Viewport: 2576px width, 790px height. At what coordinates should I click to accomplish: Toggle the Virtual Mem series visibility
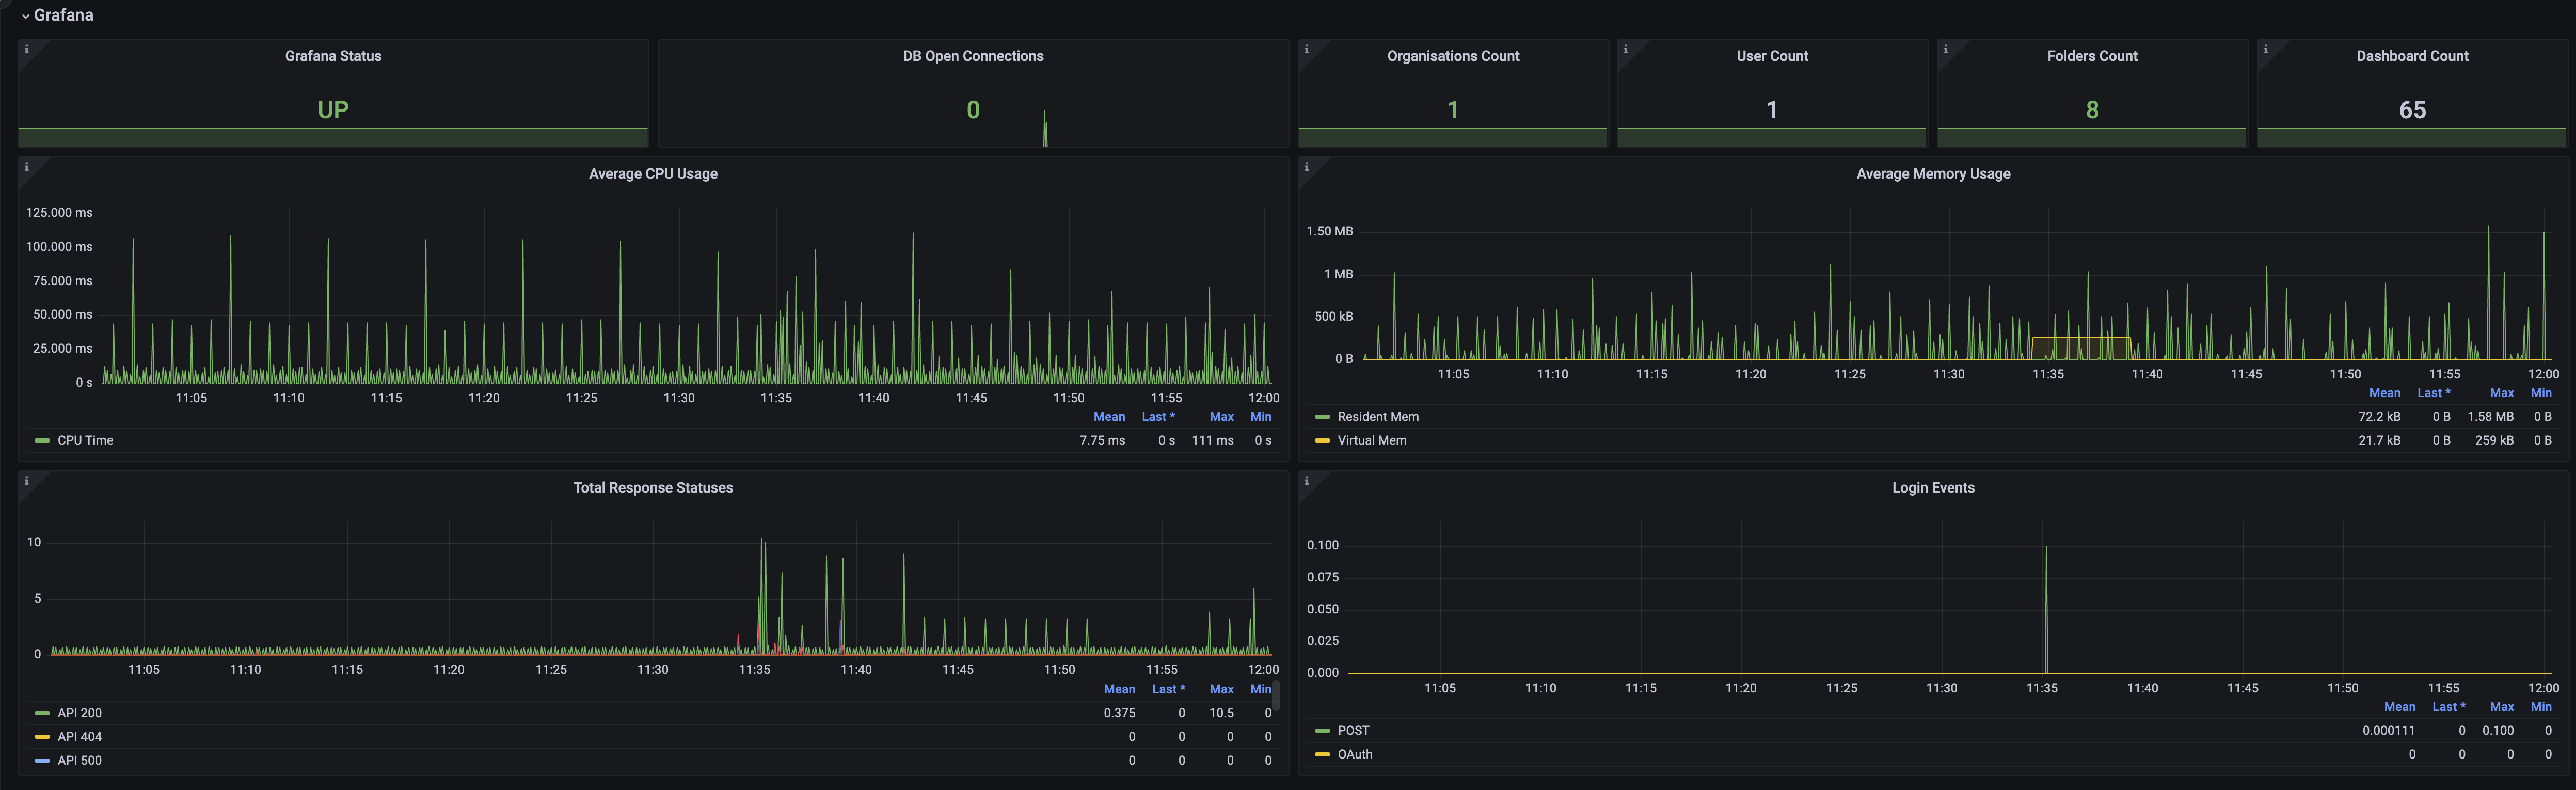(1371, 441)
